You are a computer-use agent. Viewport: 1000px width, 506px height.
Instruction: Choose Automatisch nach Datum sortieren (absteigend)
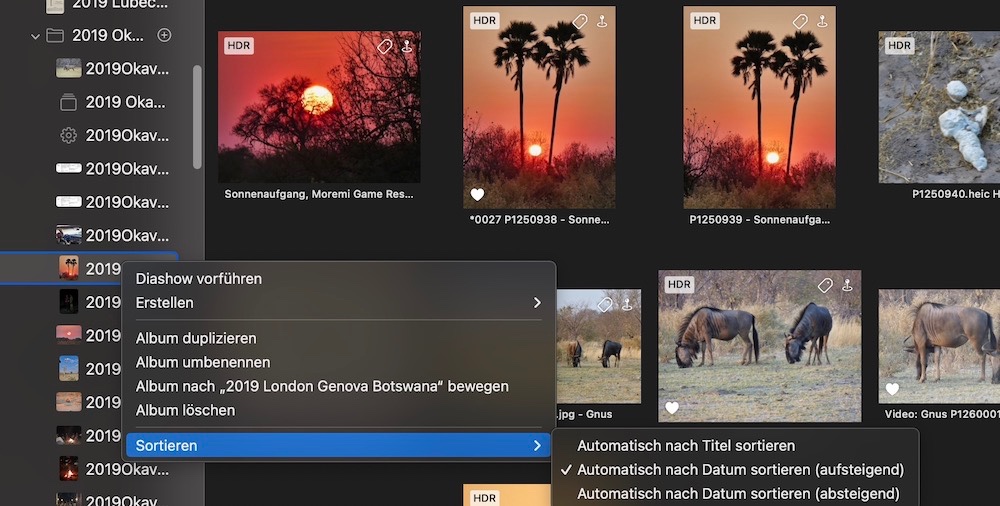tap(738, 493)
